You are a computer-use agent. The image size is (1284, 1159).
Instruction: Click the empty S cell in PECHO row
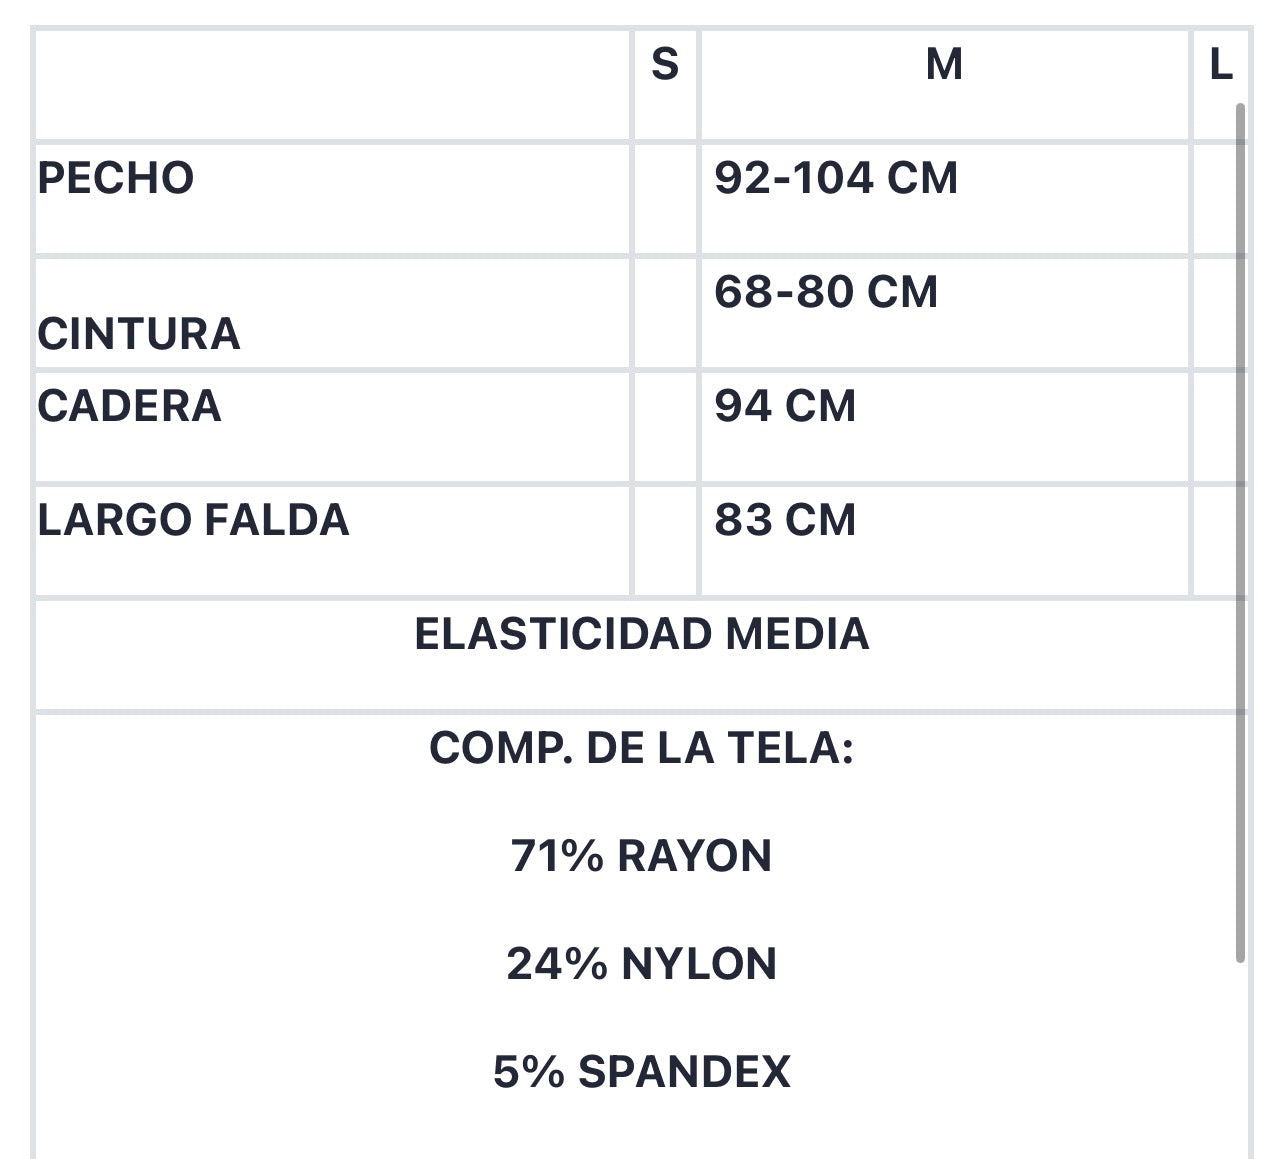point(665,199)
